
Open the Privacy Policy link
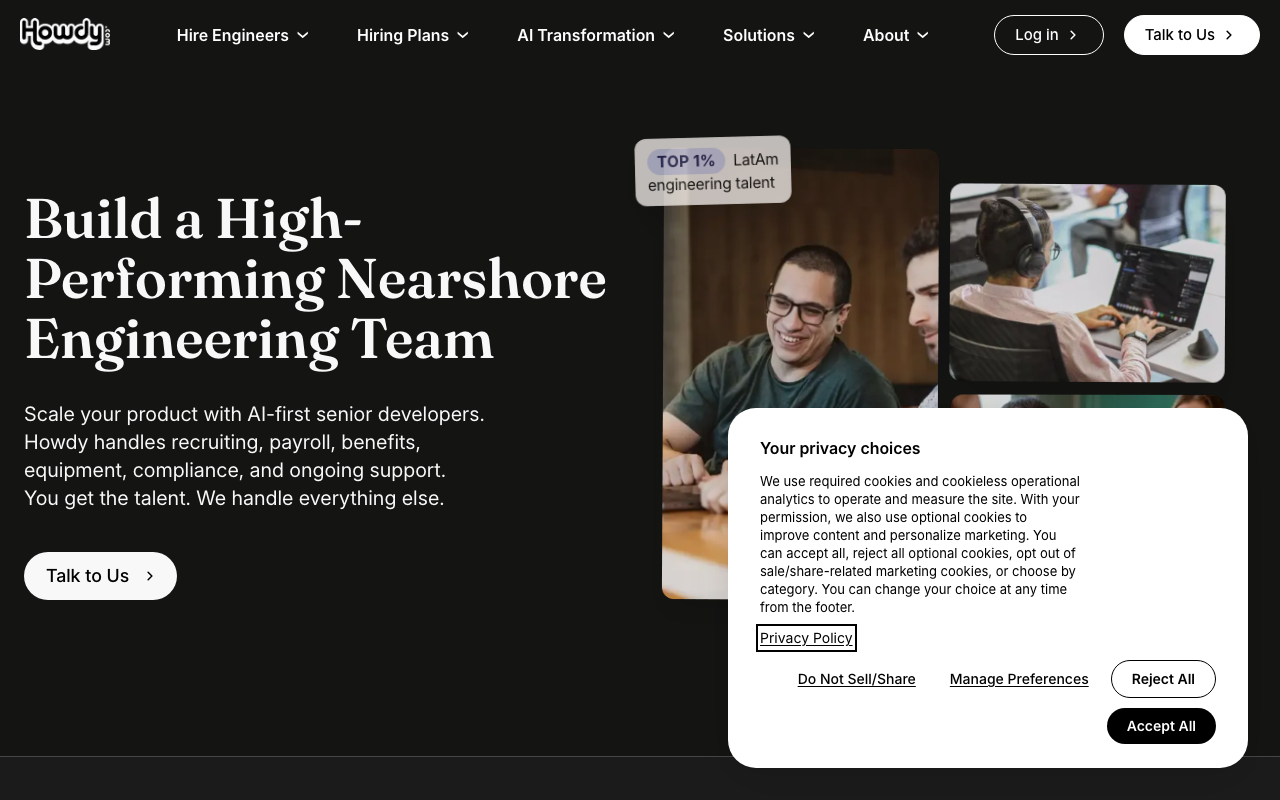pos(806,638)
